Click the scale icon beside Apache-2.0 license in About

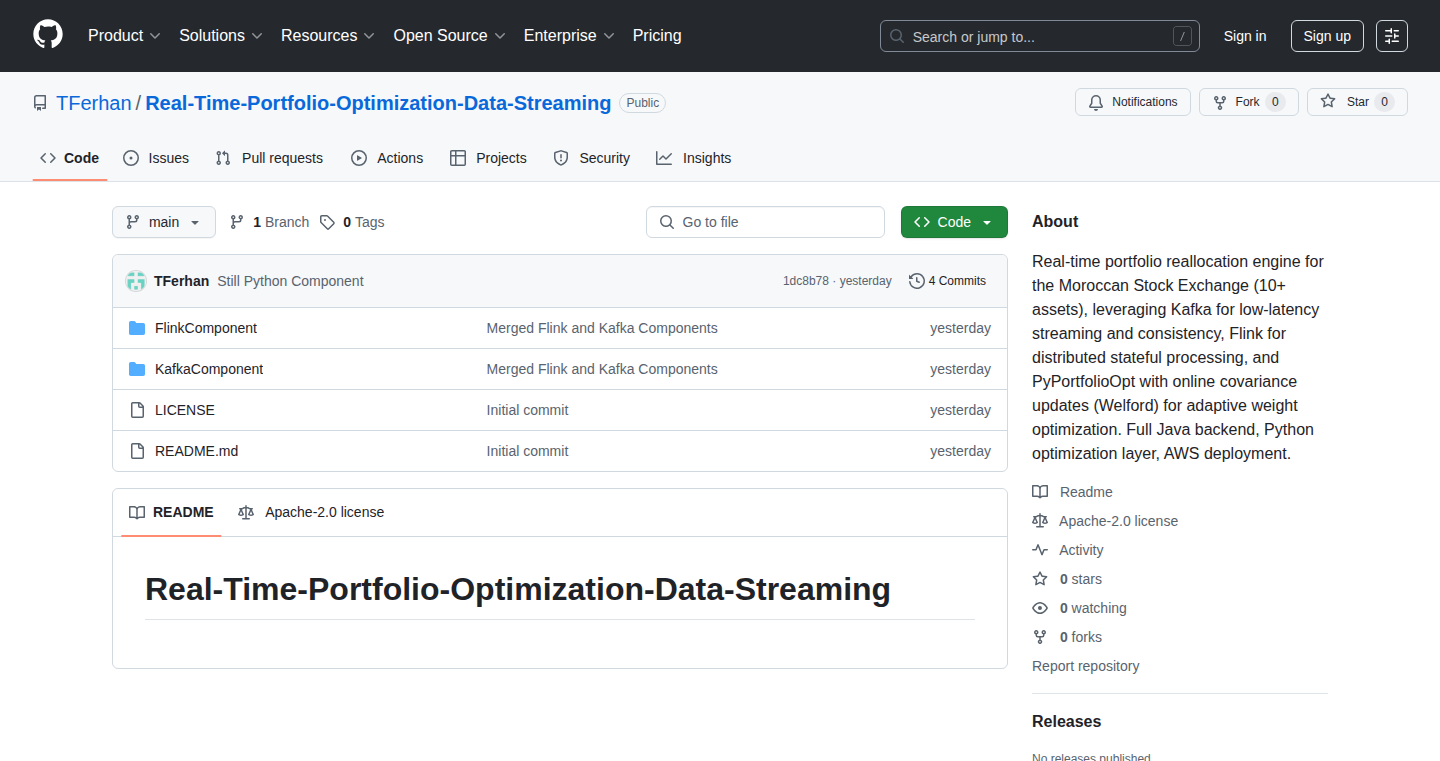pos(1040,521)
